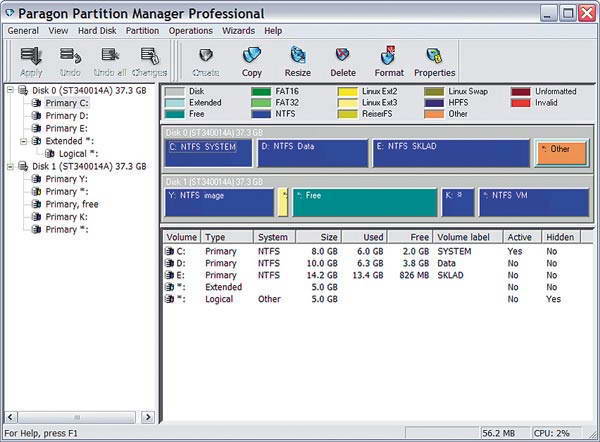Select the Y: NTFS image partition block
Screen dimensions: 600x442
pos(220,202)
